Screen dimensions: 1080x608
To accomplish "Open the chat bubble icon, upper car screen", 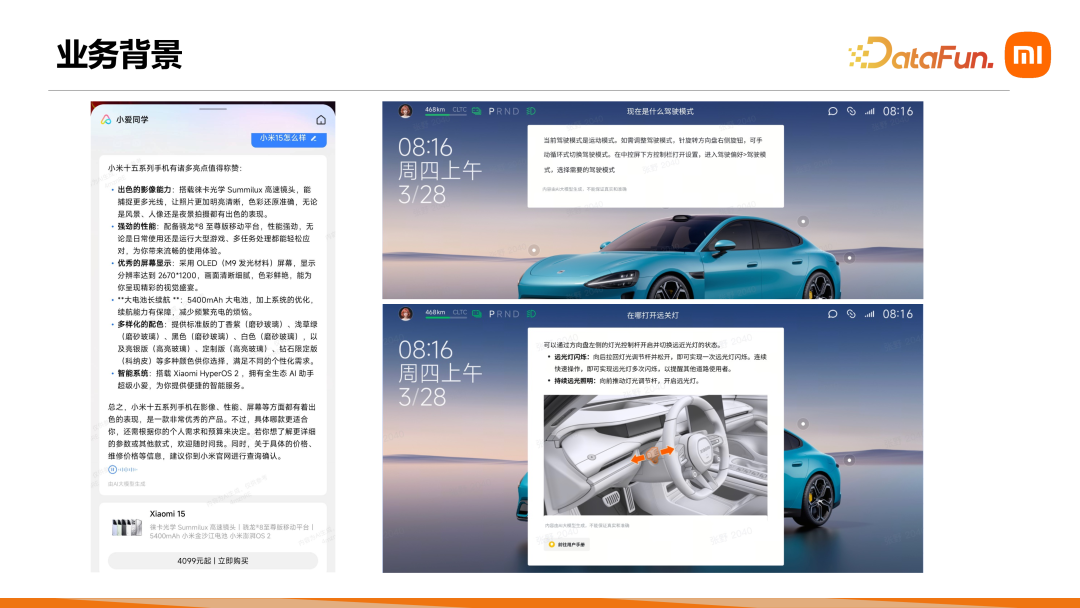I will (x=833, y=111).
